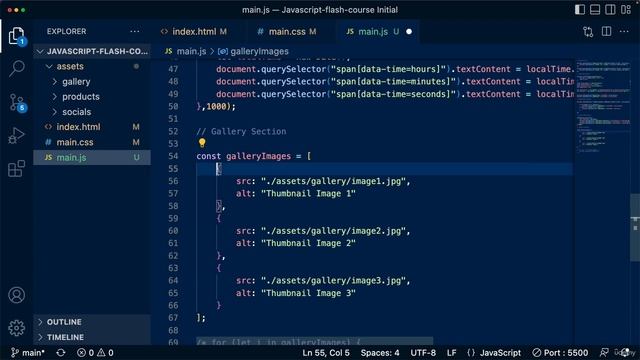Open index.html in the explorer
The width and height of the screenshot is (640, 360).
(x=92, y=127)
